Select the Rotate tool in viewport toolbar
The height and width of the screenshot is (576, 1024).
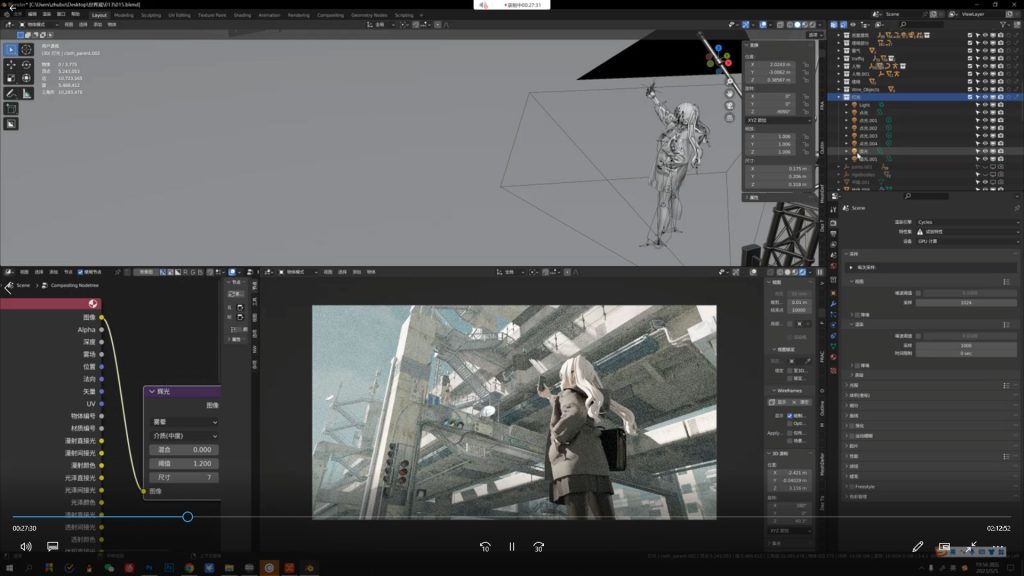[26, 64]
